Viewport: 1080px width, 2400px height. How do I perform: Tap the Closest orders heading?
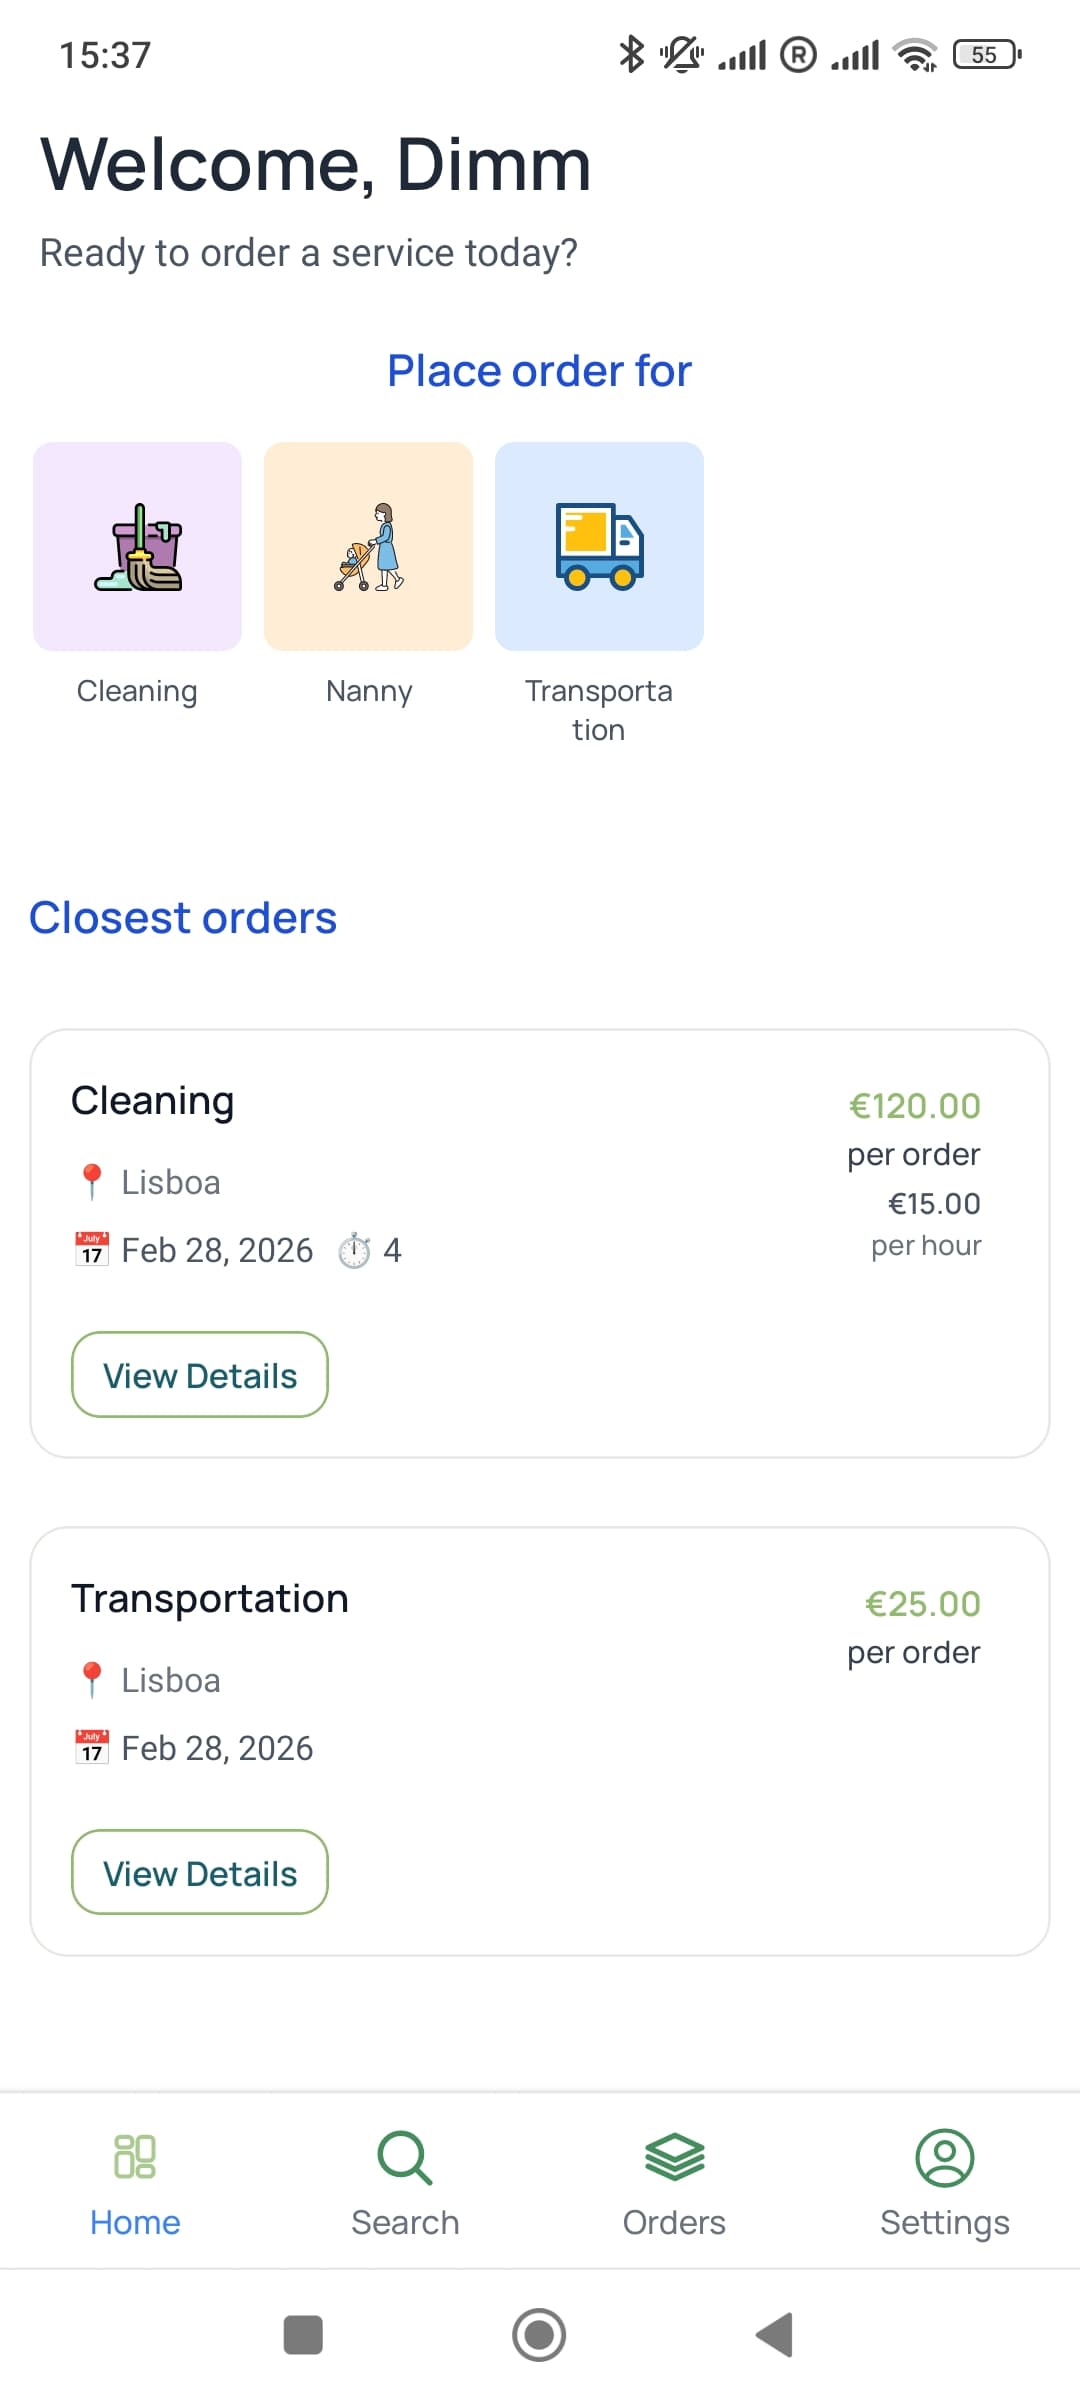[183, 918]
